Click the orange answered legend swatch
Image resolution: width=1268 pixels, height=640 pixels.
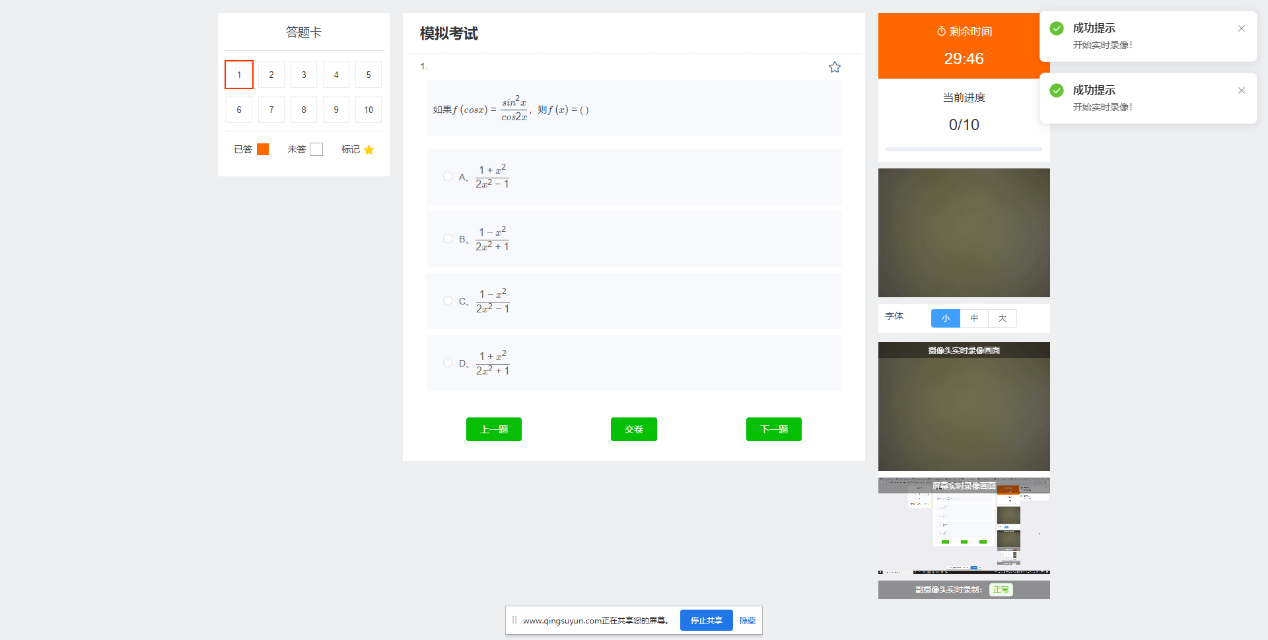[x=263, y=149]
